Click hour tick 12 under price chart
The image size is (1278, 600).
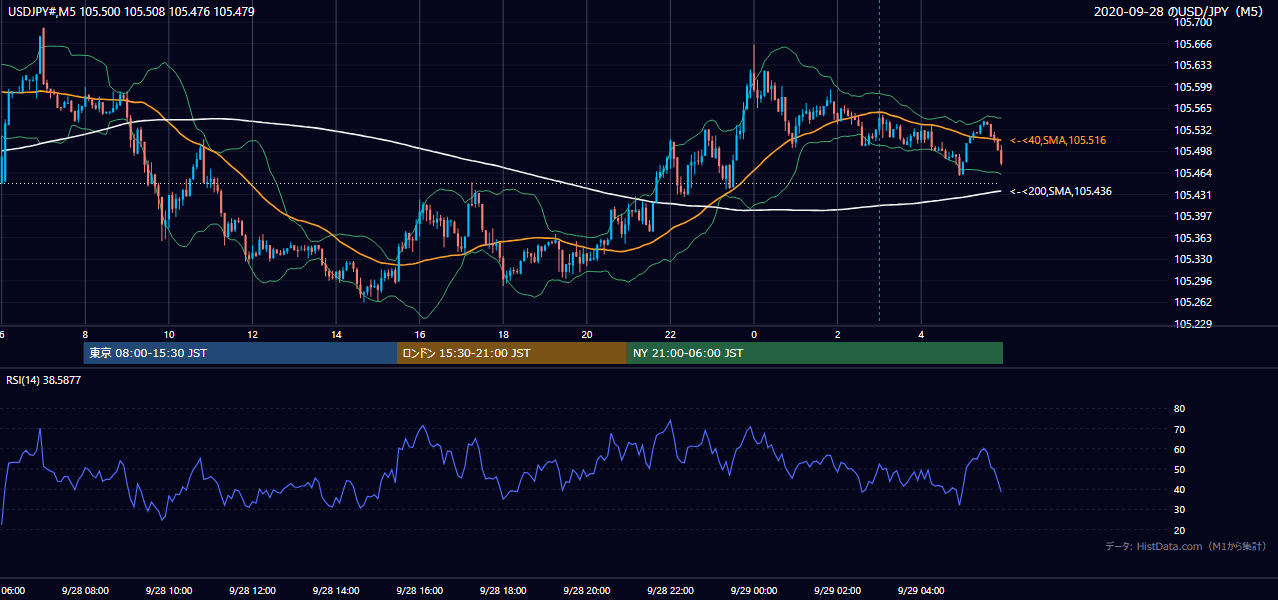tap(252, 334)
